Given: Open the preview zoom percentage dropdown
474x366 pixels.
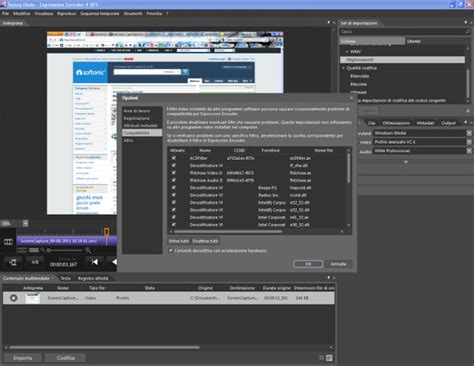Looking at the screenshot, I should 25,223.
